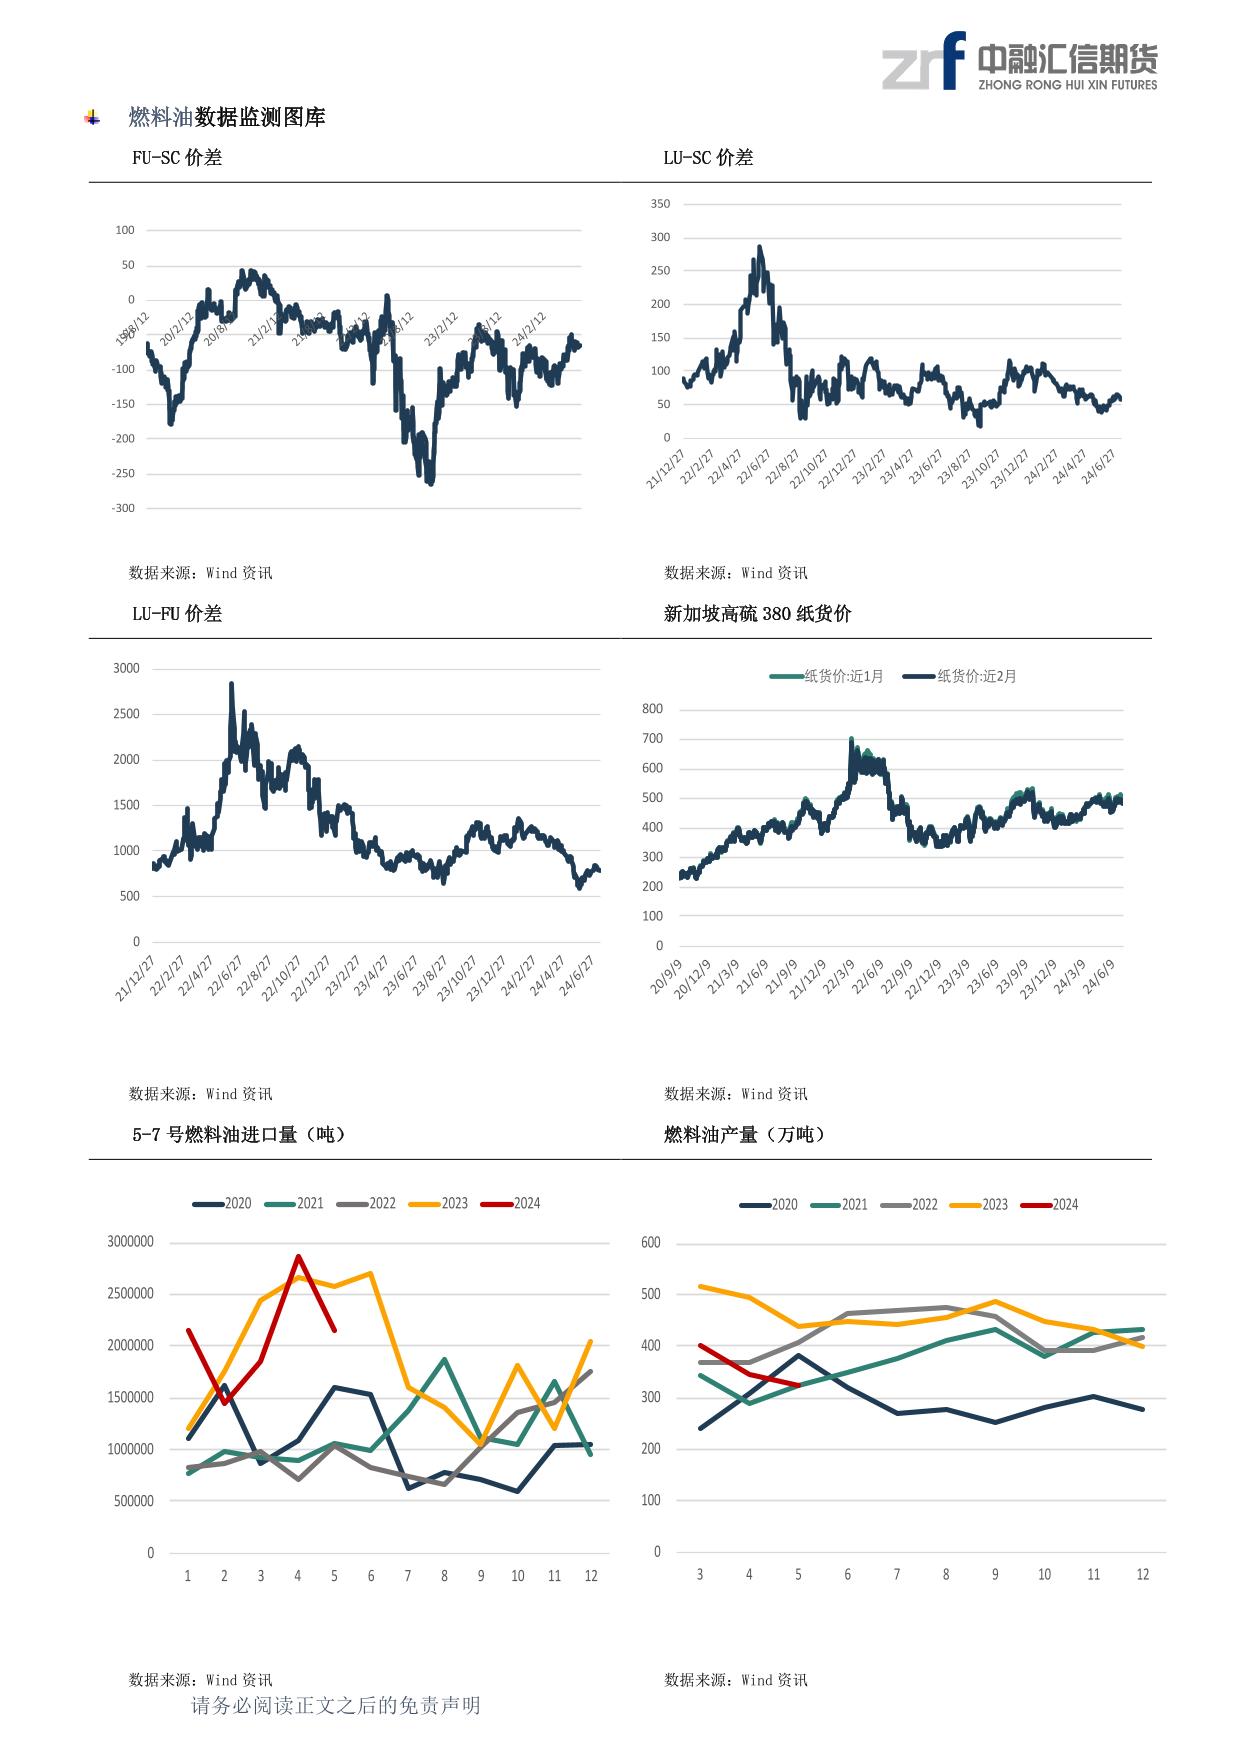Click the 燃料油数据监测图库 section title
This screenshot has height=1753, width=1240.
[x=227, y=117]
